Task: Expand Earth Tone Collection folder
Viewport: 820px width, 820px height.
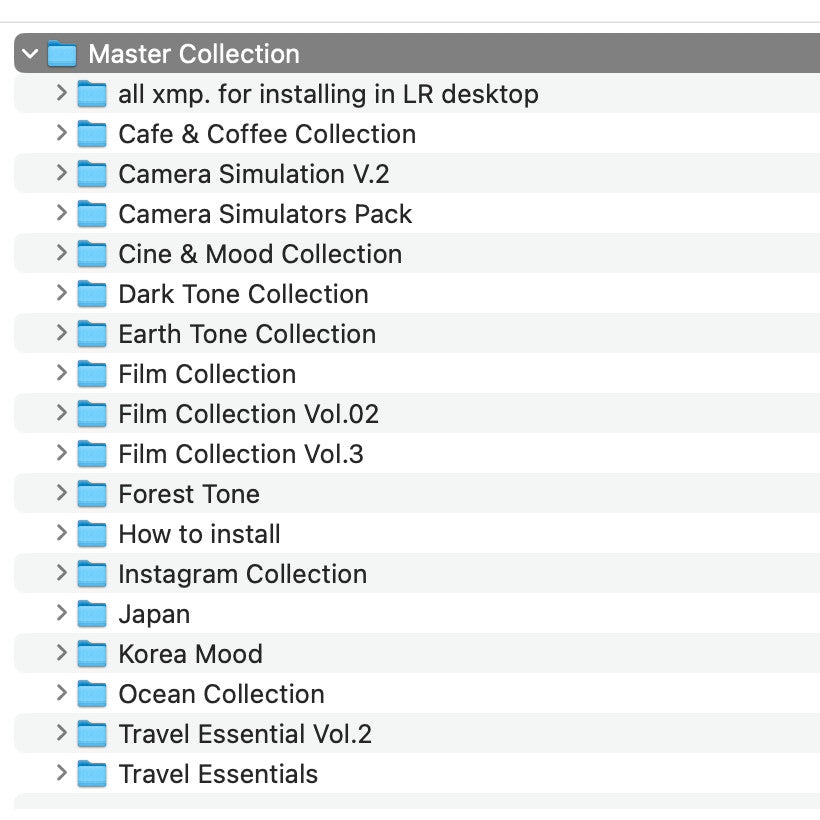Action: pos(62,333)
